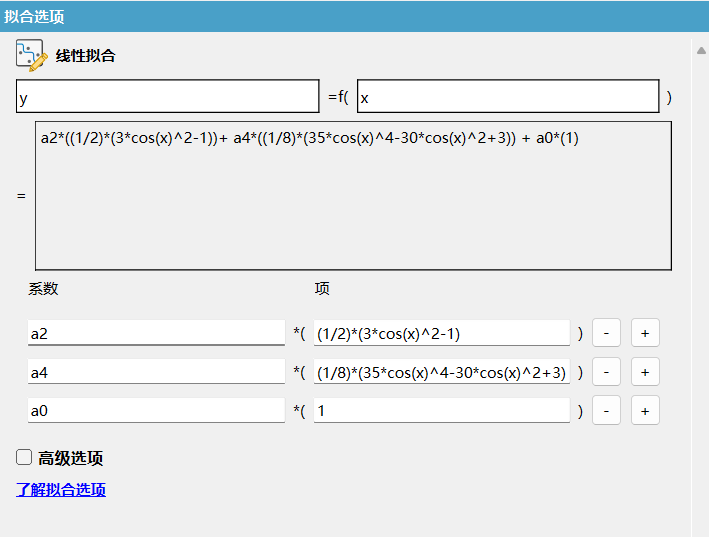Remove the a0 term with minus button

606,410
